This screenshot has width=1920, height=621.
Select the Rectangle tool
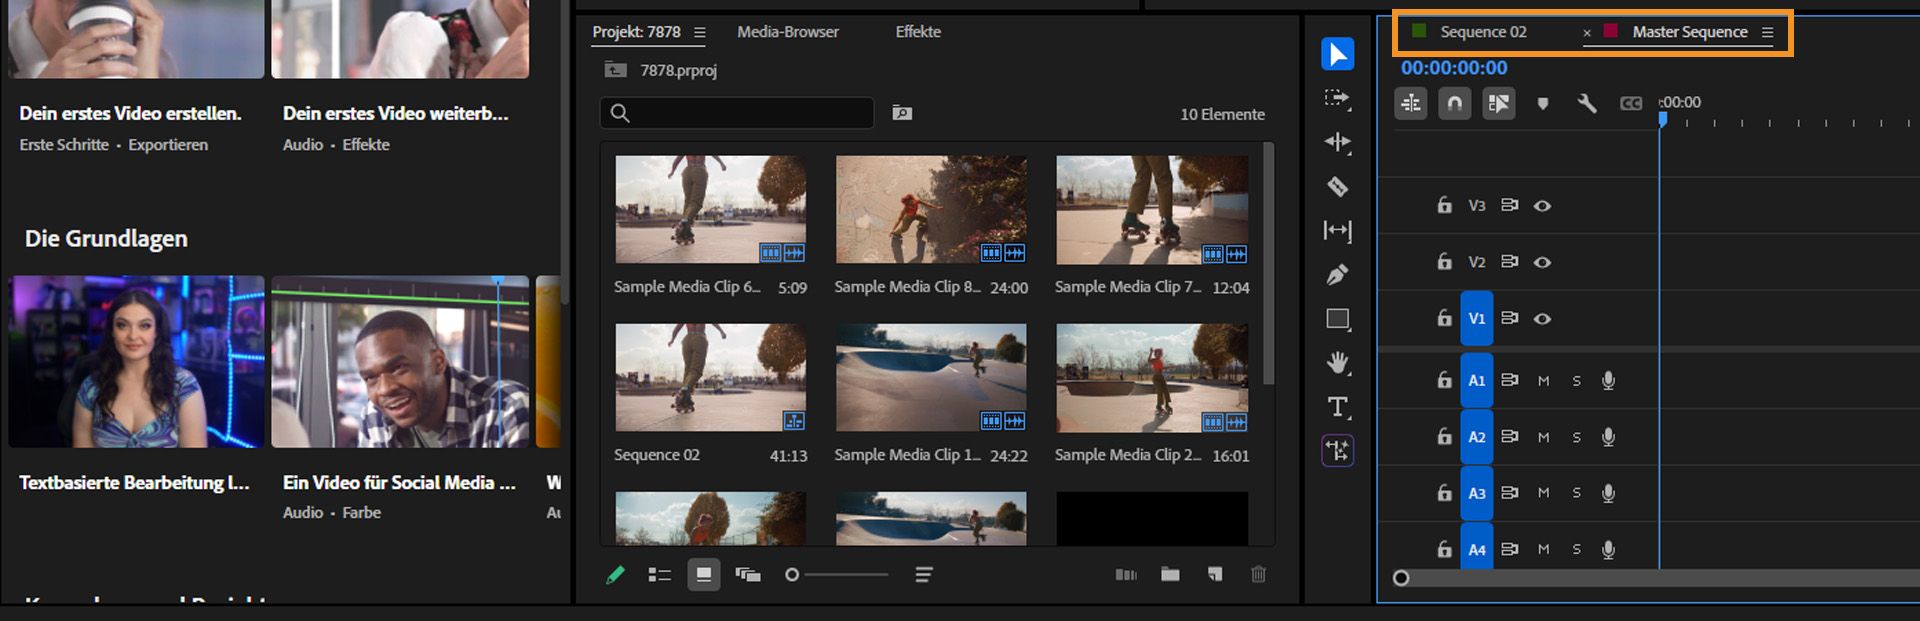click(1337, 319)
